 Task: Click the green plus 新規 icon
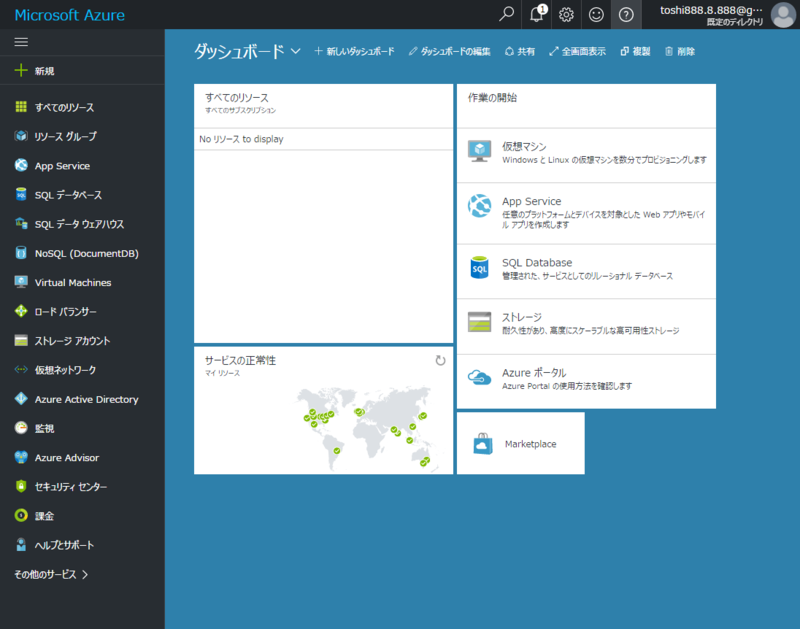tap(20, 70)
